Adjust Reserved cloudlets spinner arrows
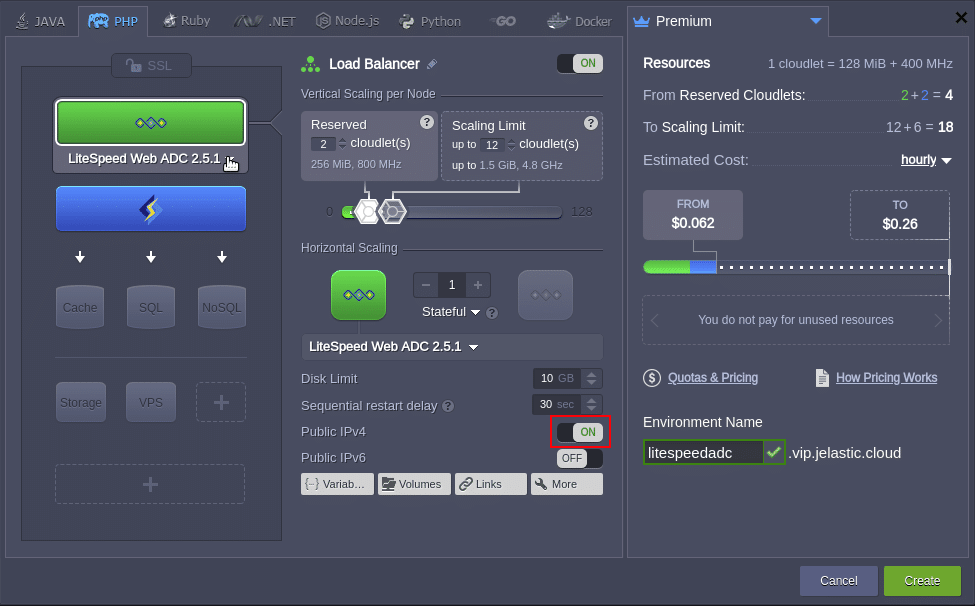 pyautogui.click(x=342, y=144)
